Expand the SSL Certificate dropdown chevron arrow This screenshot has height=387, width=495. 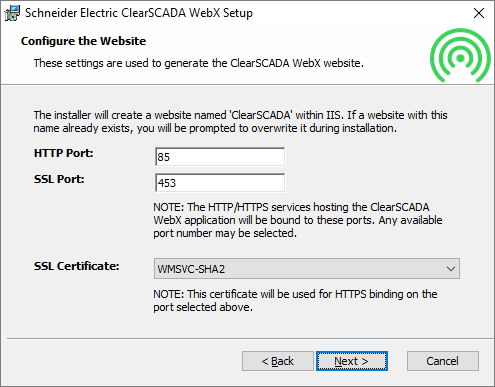[x=451, y=269]
